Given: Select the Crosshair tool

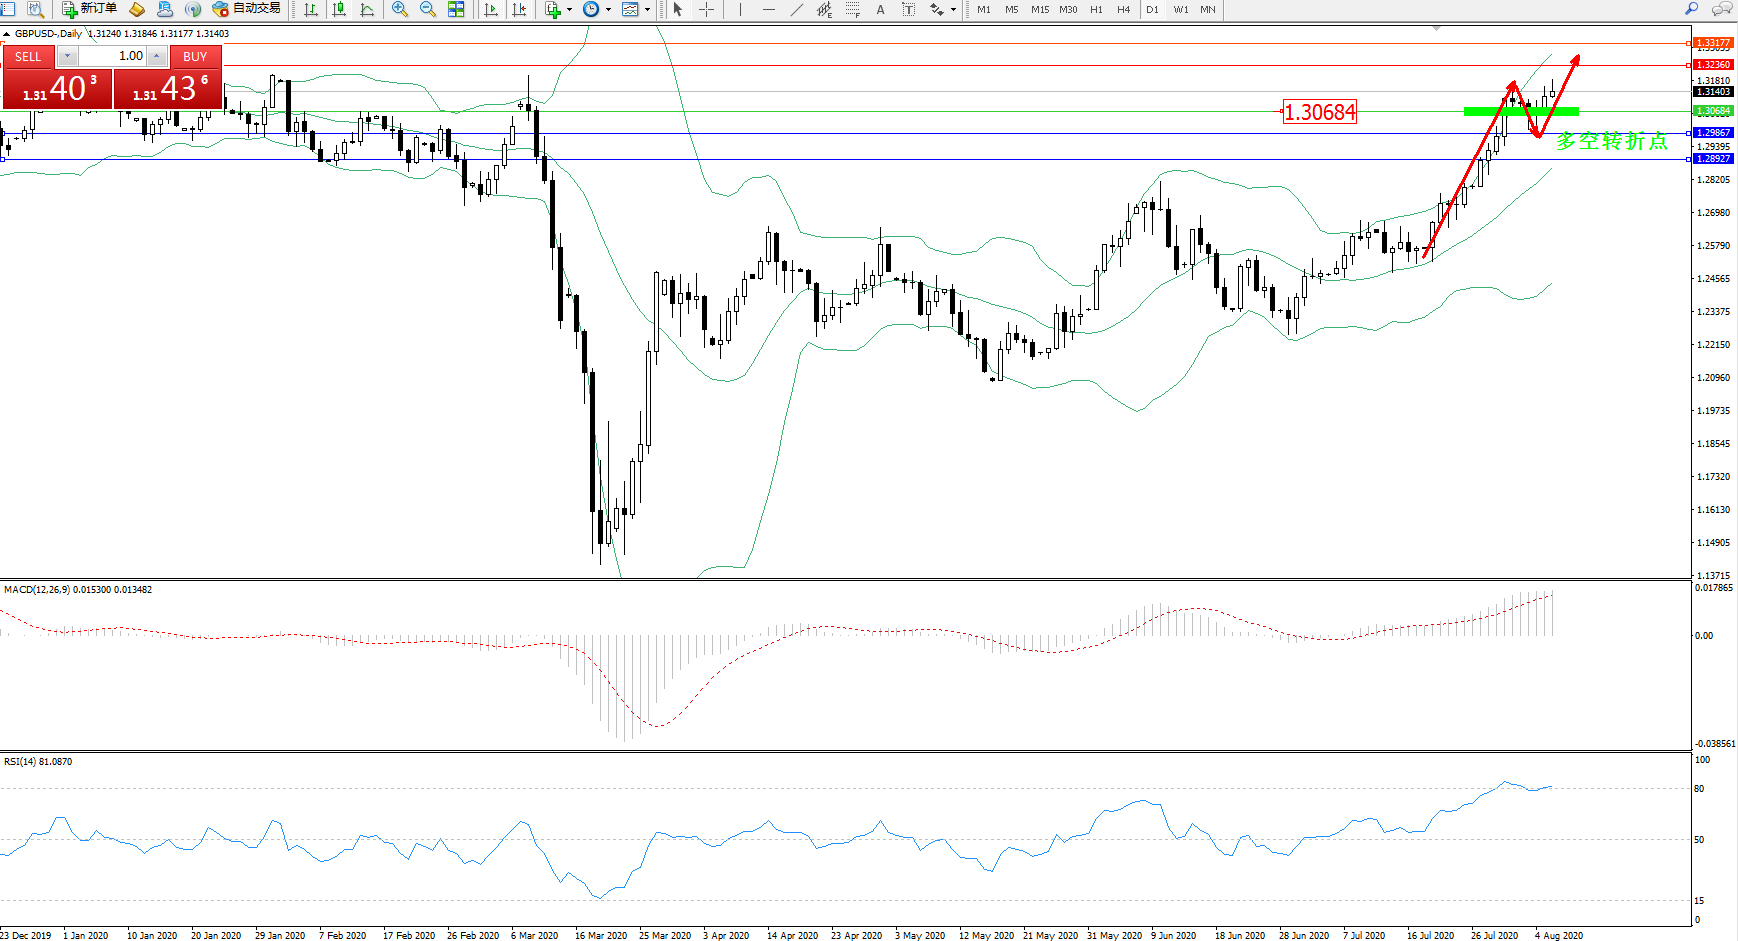Looking at the screenshot, I should click(x=706, y=9).
